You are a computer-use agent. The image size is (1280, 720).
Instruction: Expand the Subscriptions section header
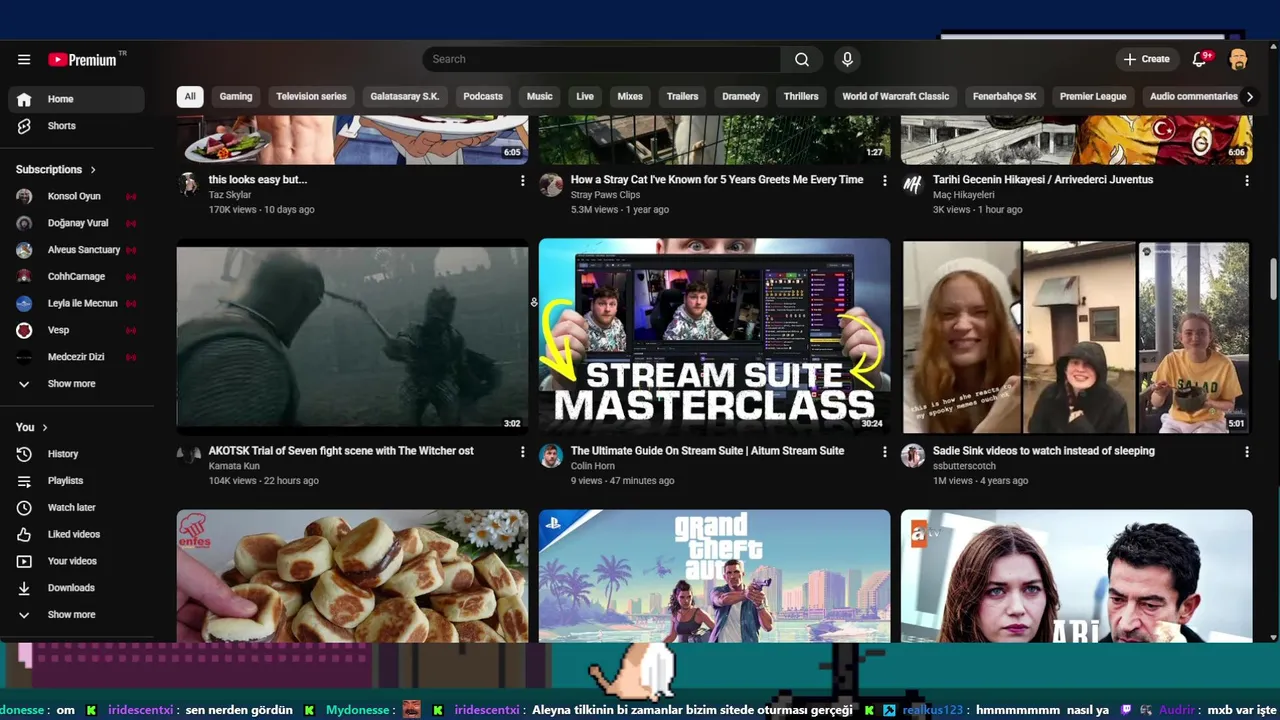click(56, 170)
